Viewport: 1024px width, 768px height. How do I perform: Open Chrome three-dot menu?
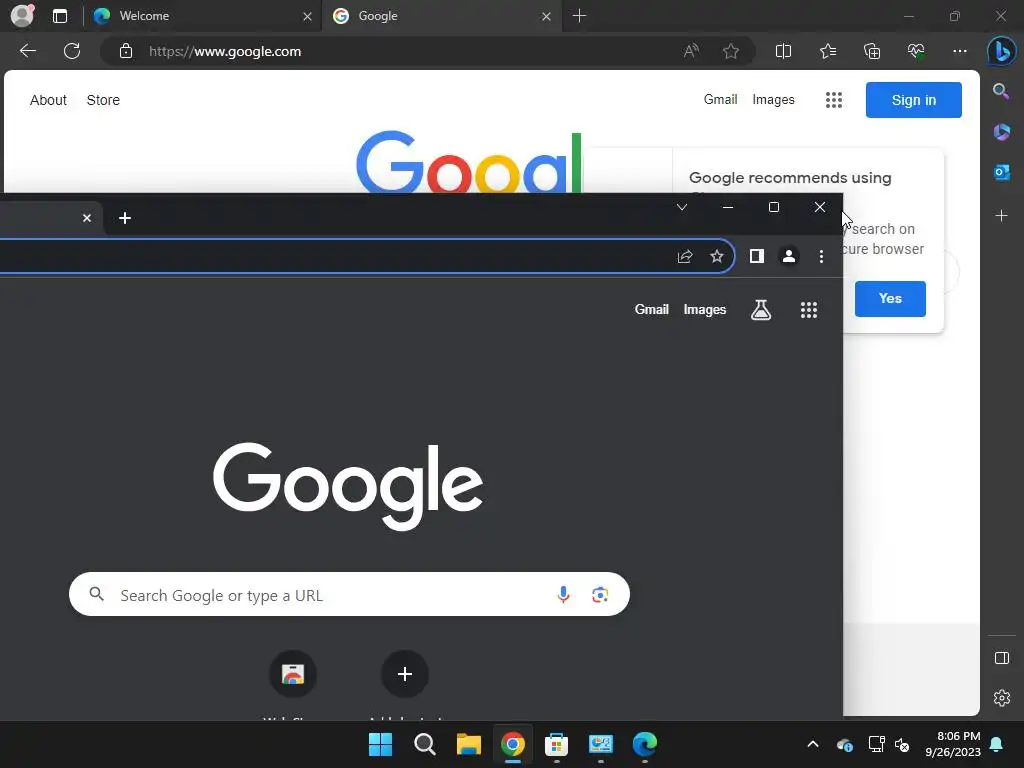(x=821, y=256)
